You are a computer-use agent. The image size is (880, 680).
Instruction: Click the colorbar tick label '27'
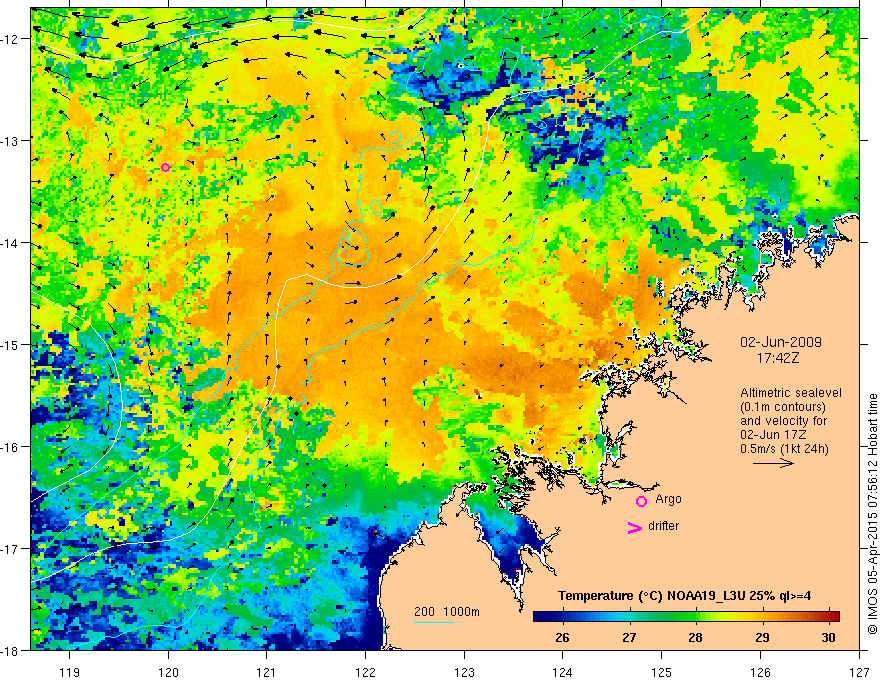click(629, 638)
